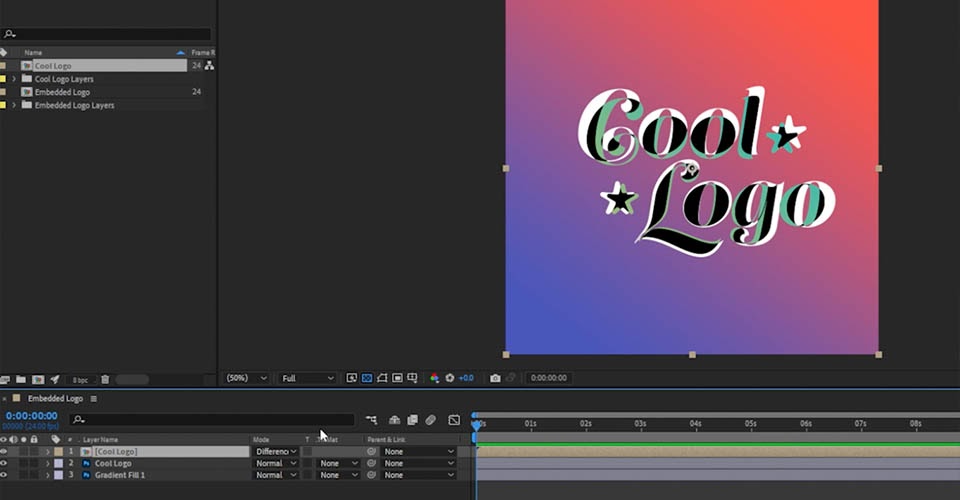This screenshot has height=500, width=960.
Task: Toggle Preserve Transparency for [Cool Logo] layer
Action: click(307, 452)
